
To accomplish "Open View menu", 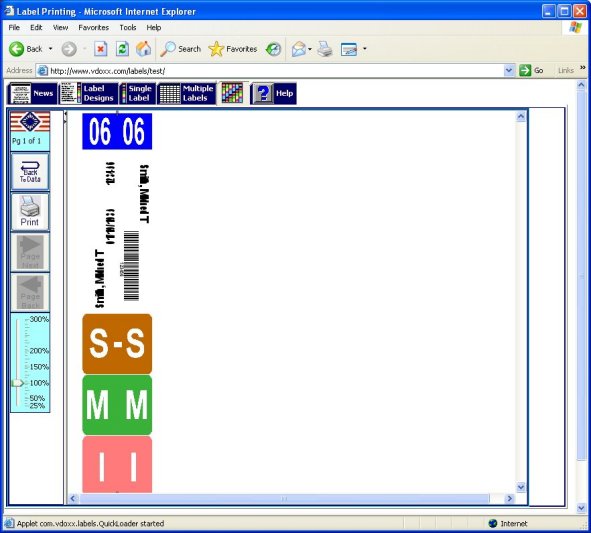I will [60, 28].
